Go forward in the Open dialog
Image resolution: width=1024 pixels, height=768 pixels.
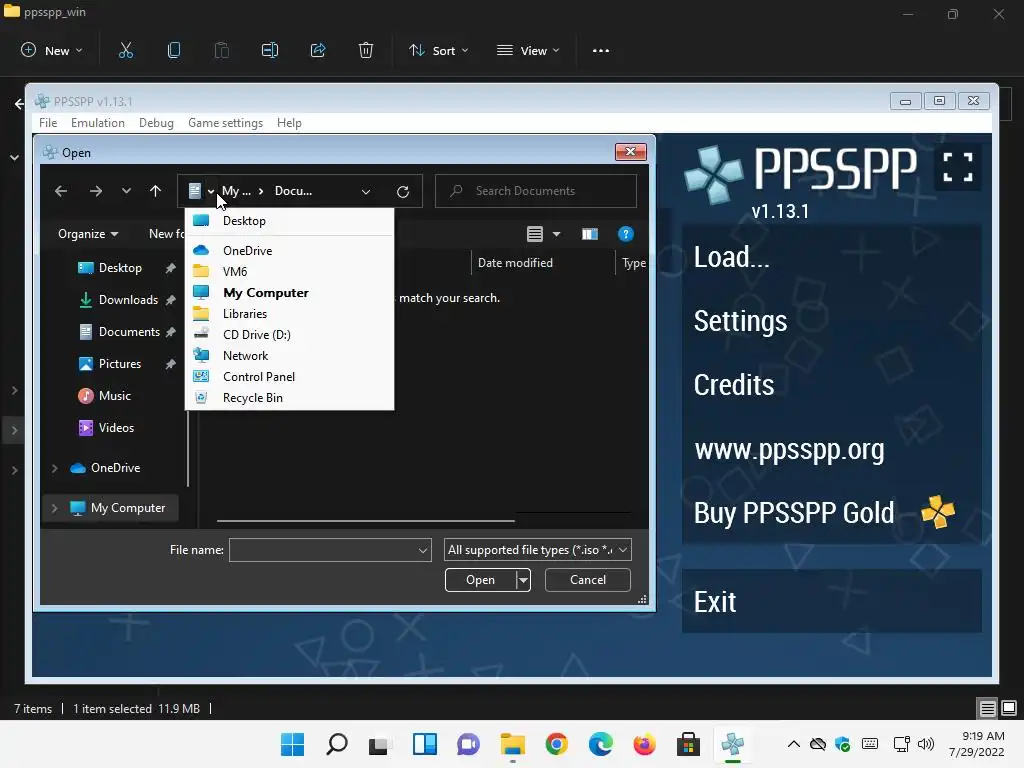pos(95,191)
